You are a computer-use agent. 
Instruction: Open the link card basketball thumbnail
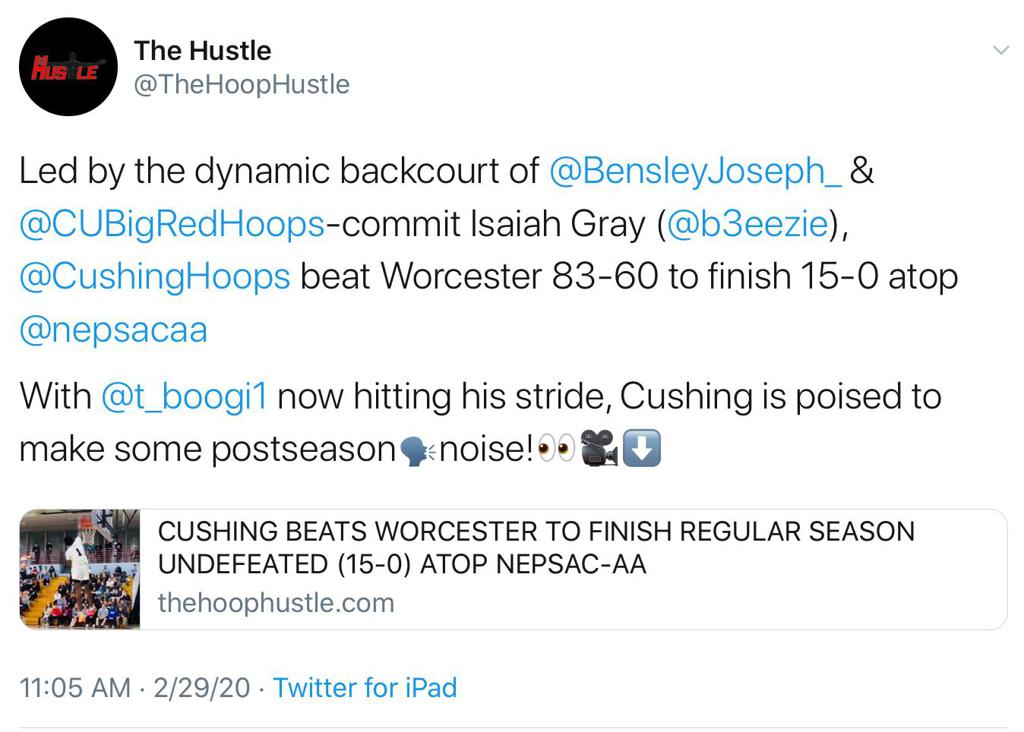pyautogui.click(x=80, y=569)
